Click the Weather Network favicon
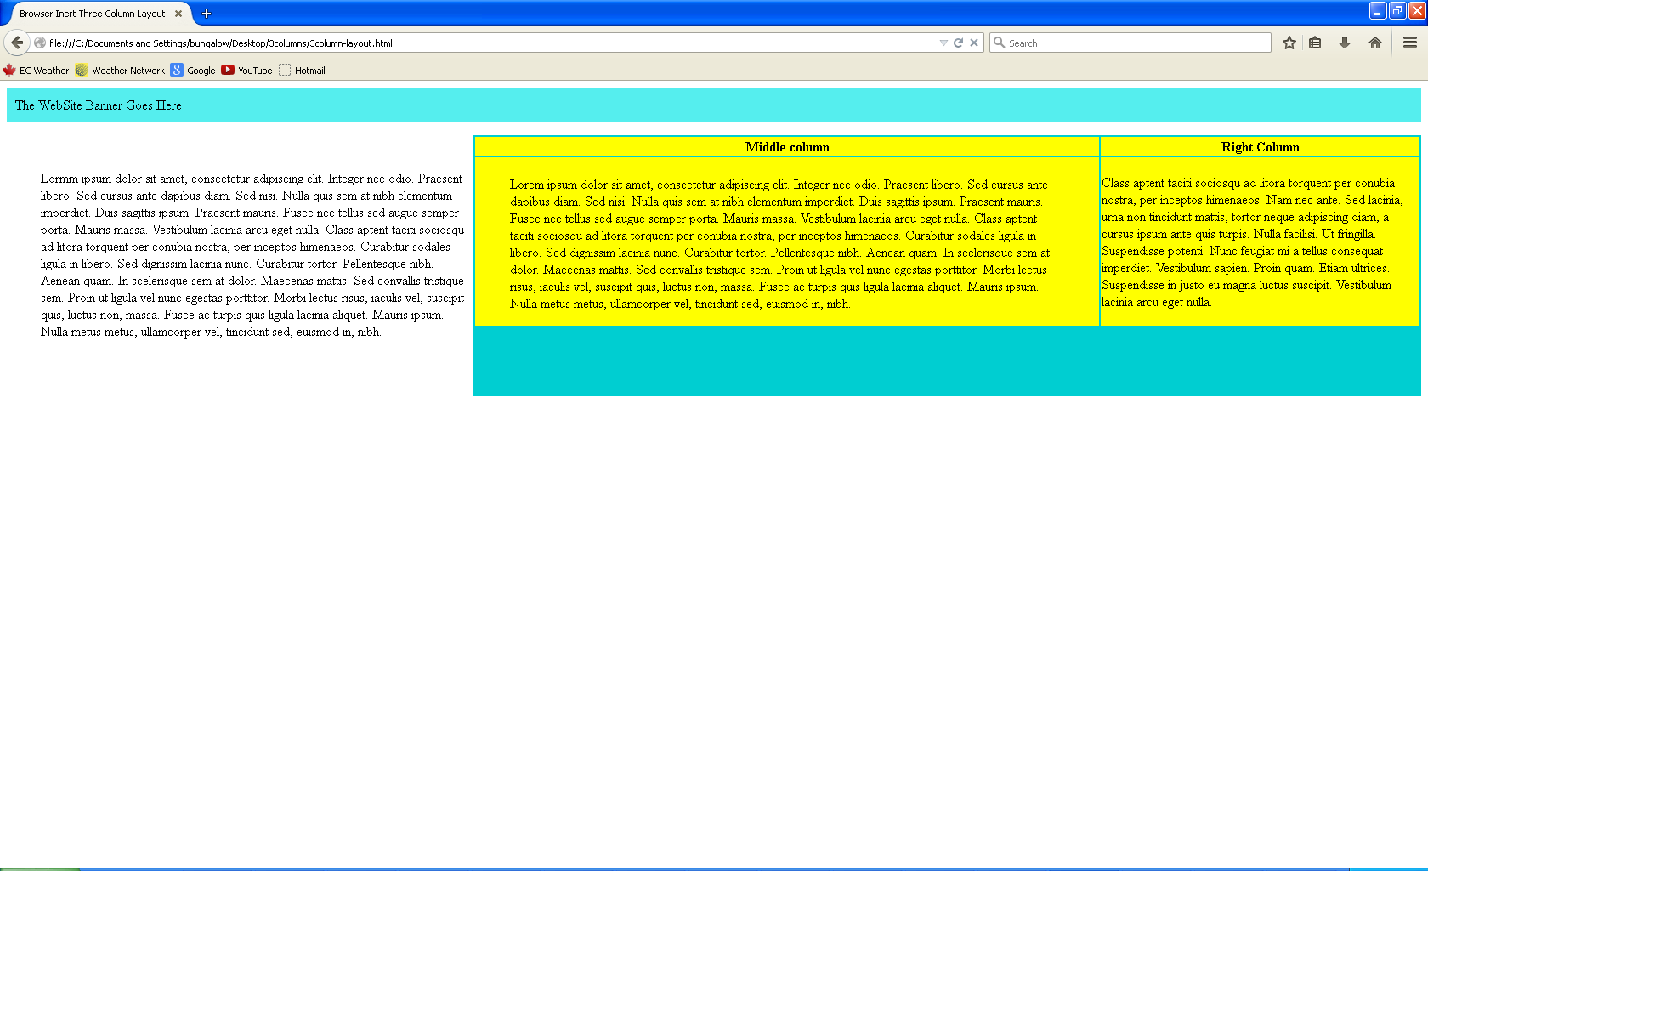Image resolution: width=1680 pixels, height=1024 pixels. (x=82, y=70)
